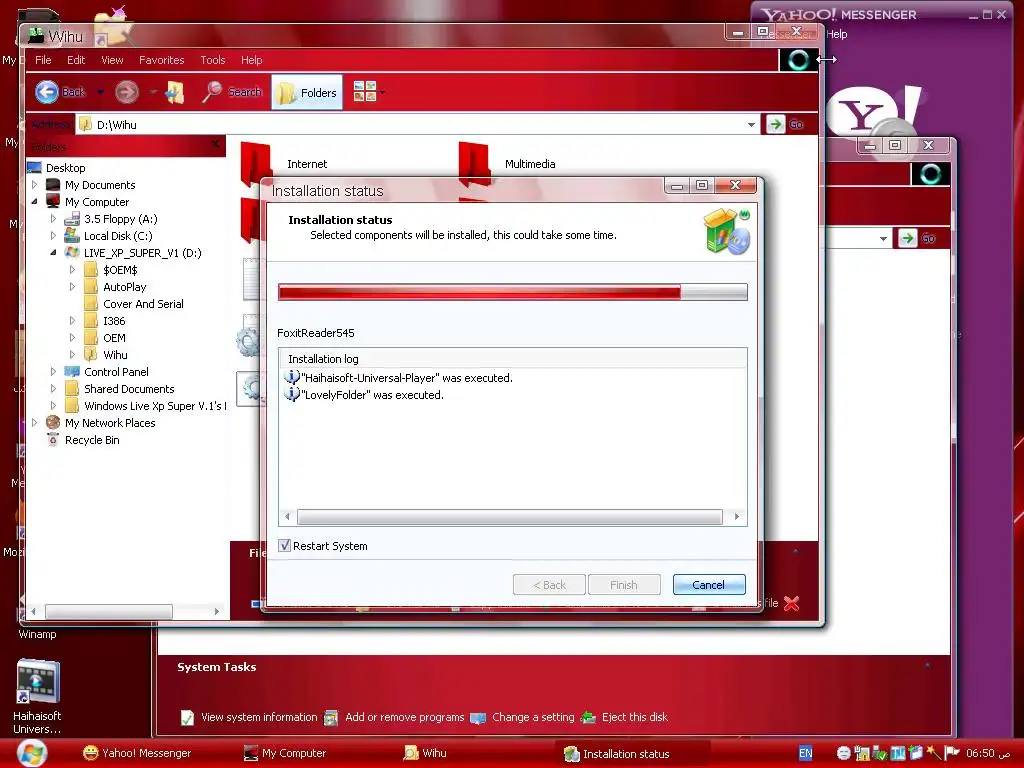Click the disabled < Back button

tap(549, 584)
